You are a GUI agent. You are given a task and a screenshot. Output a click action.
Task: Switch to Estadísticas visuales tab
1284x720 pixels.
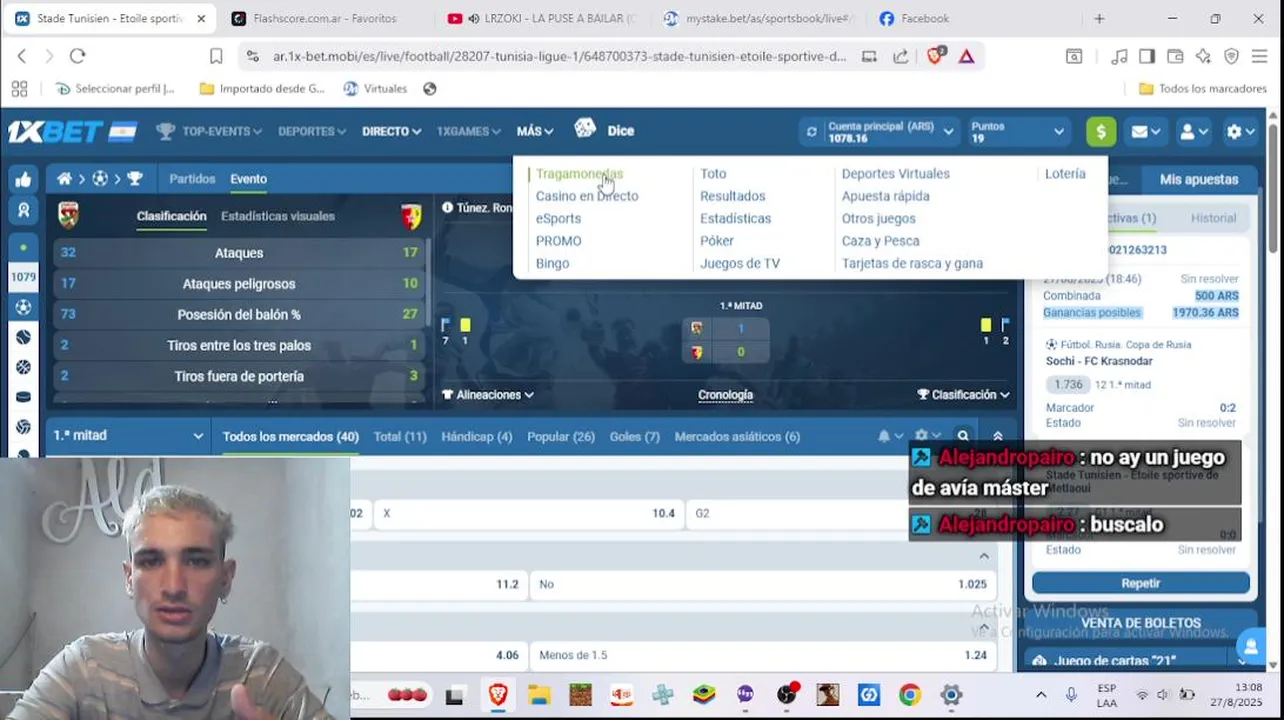[x=278, y=216]
